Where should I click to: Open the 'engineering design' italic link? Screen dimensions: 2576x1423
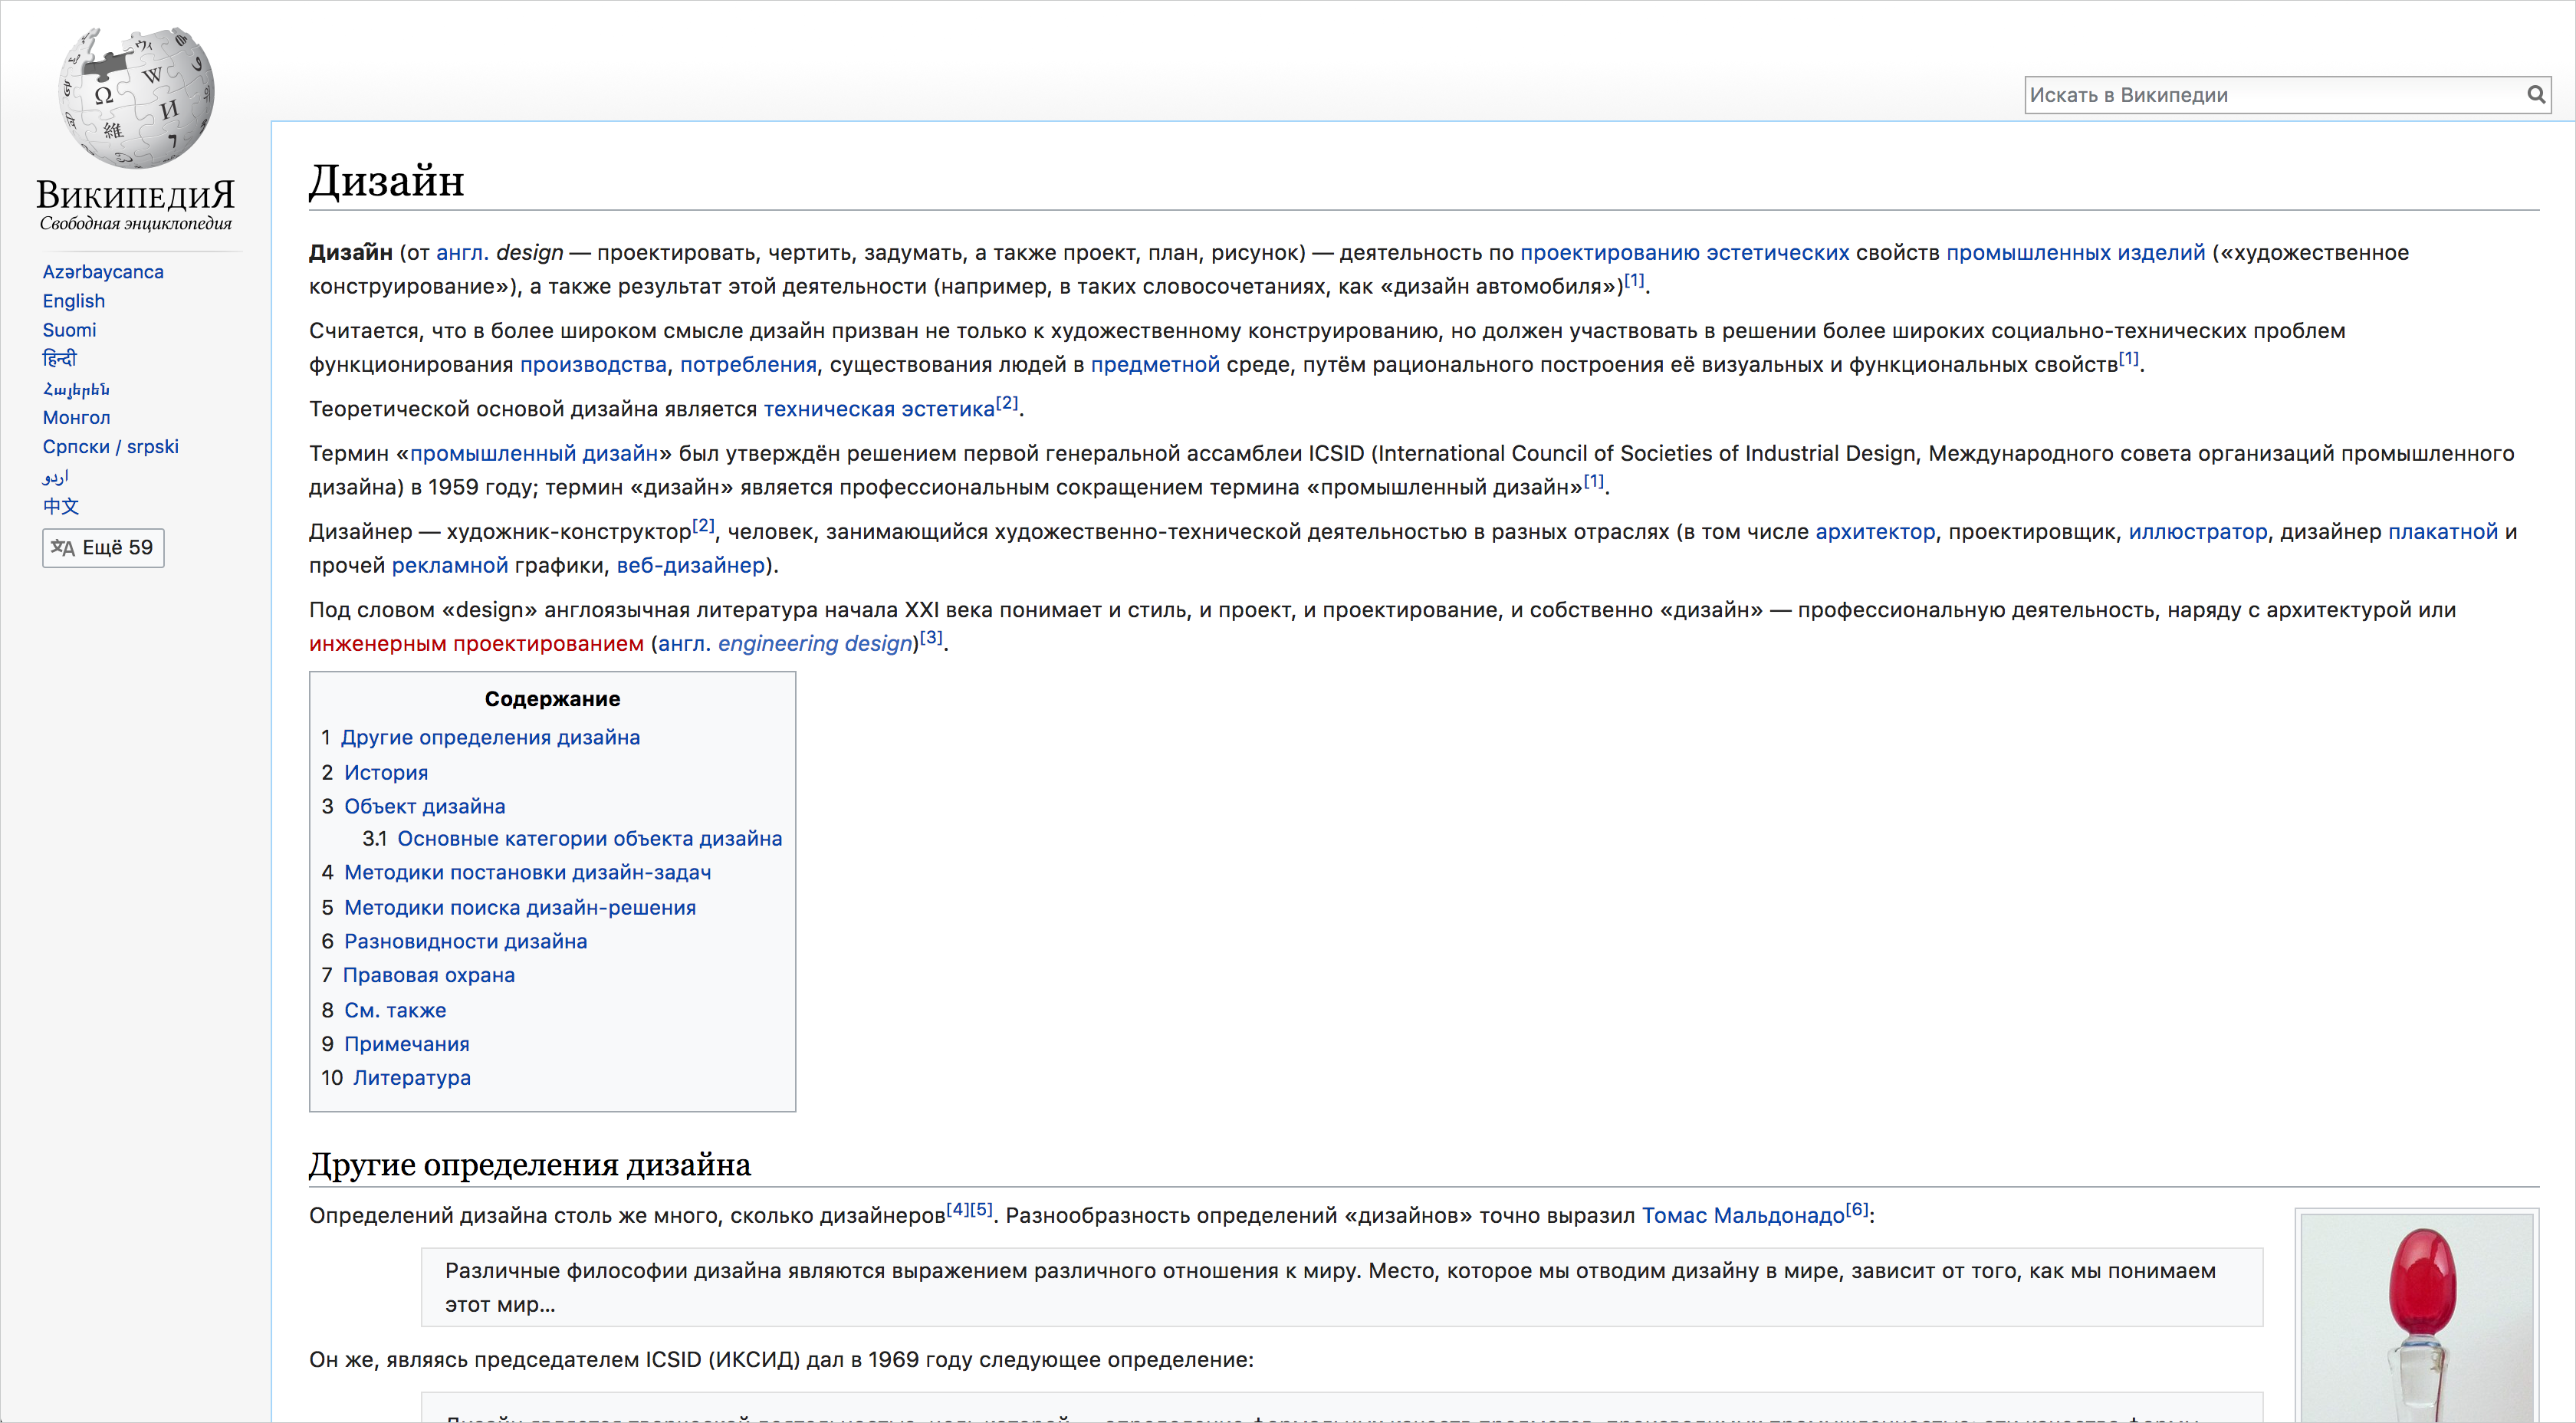coord(814,644)
